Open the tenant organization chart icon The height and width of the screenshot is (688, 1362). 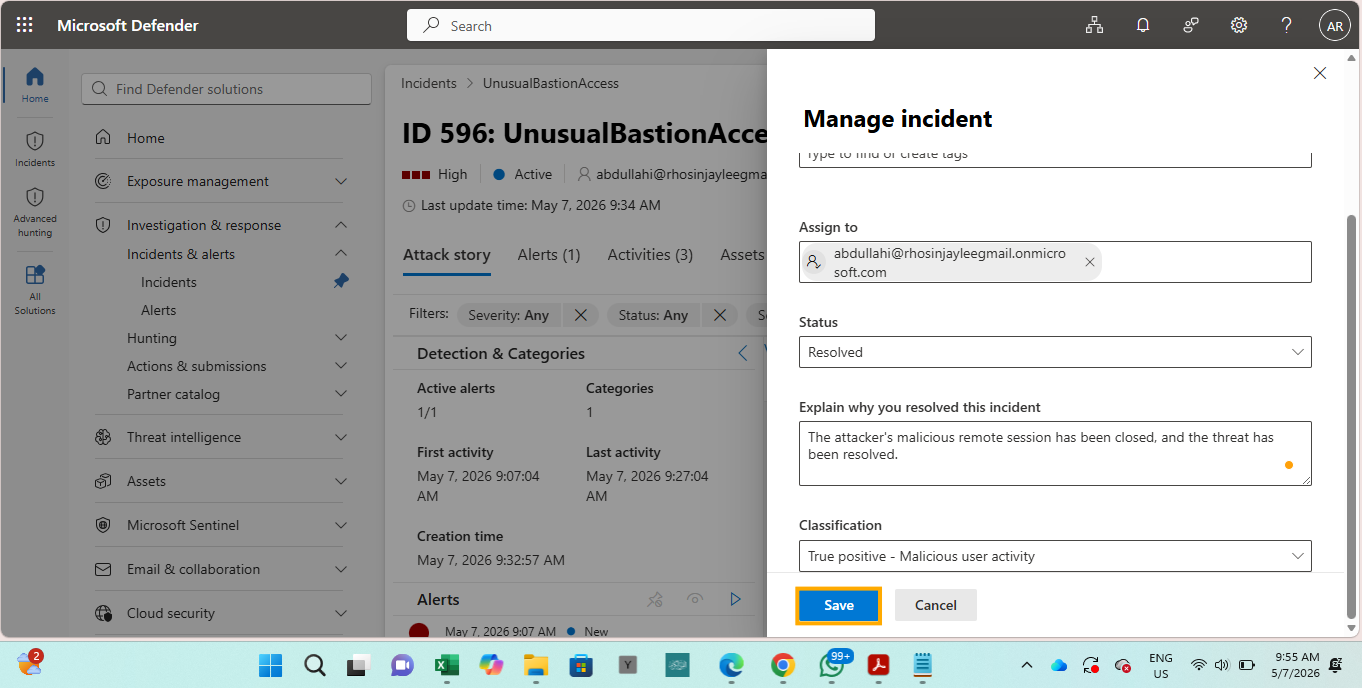(1095, 26)
